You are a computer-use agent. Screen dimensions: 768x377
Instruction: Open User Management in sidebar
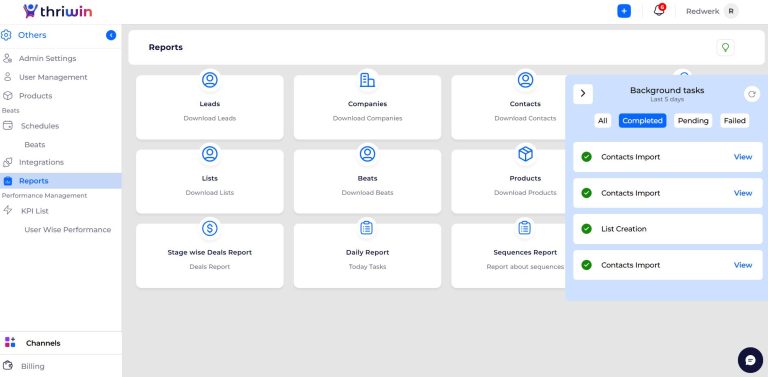(53, 77)
